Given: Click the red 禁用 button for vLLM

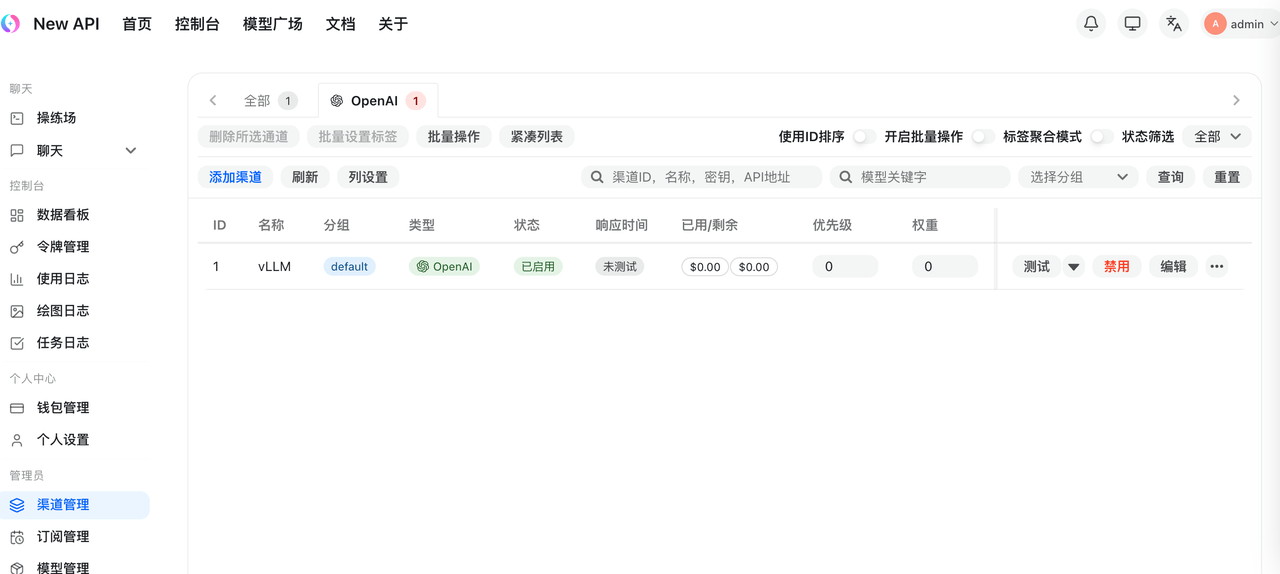Looking at the screenshot, I should click(1116, 267).
